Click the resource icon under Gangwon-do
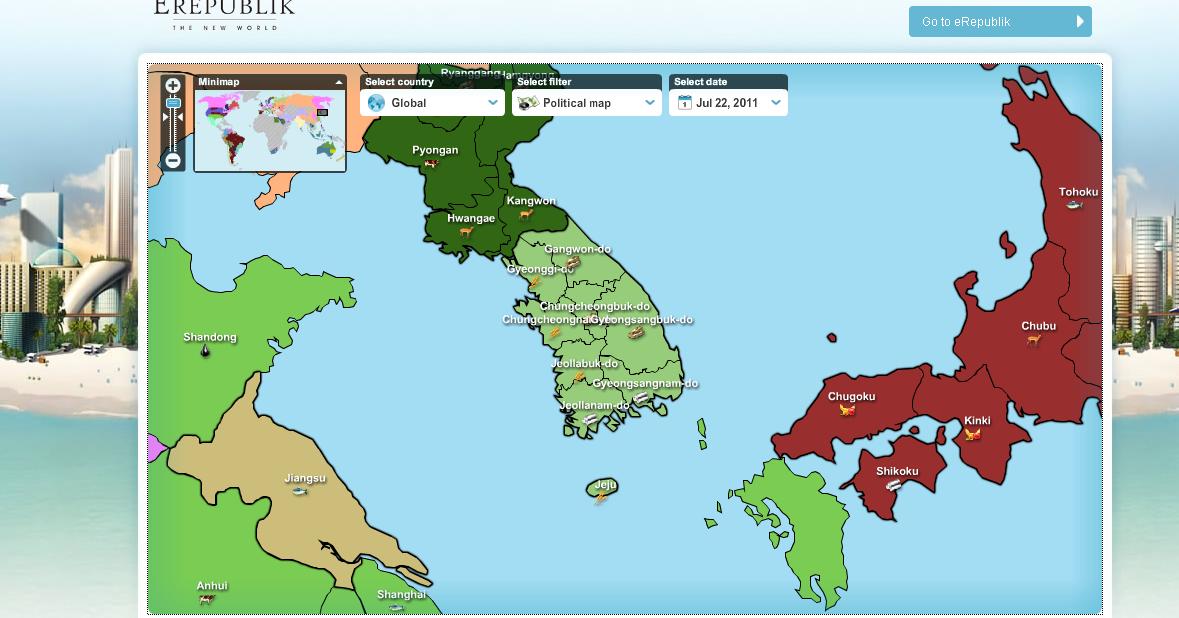The image size is (1179, 618). (573, 262)
